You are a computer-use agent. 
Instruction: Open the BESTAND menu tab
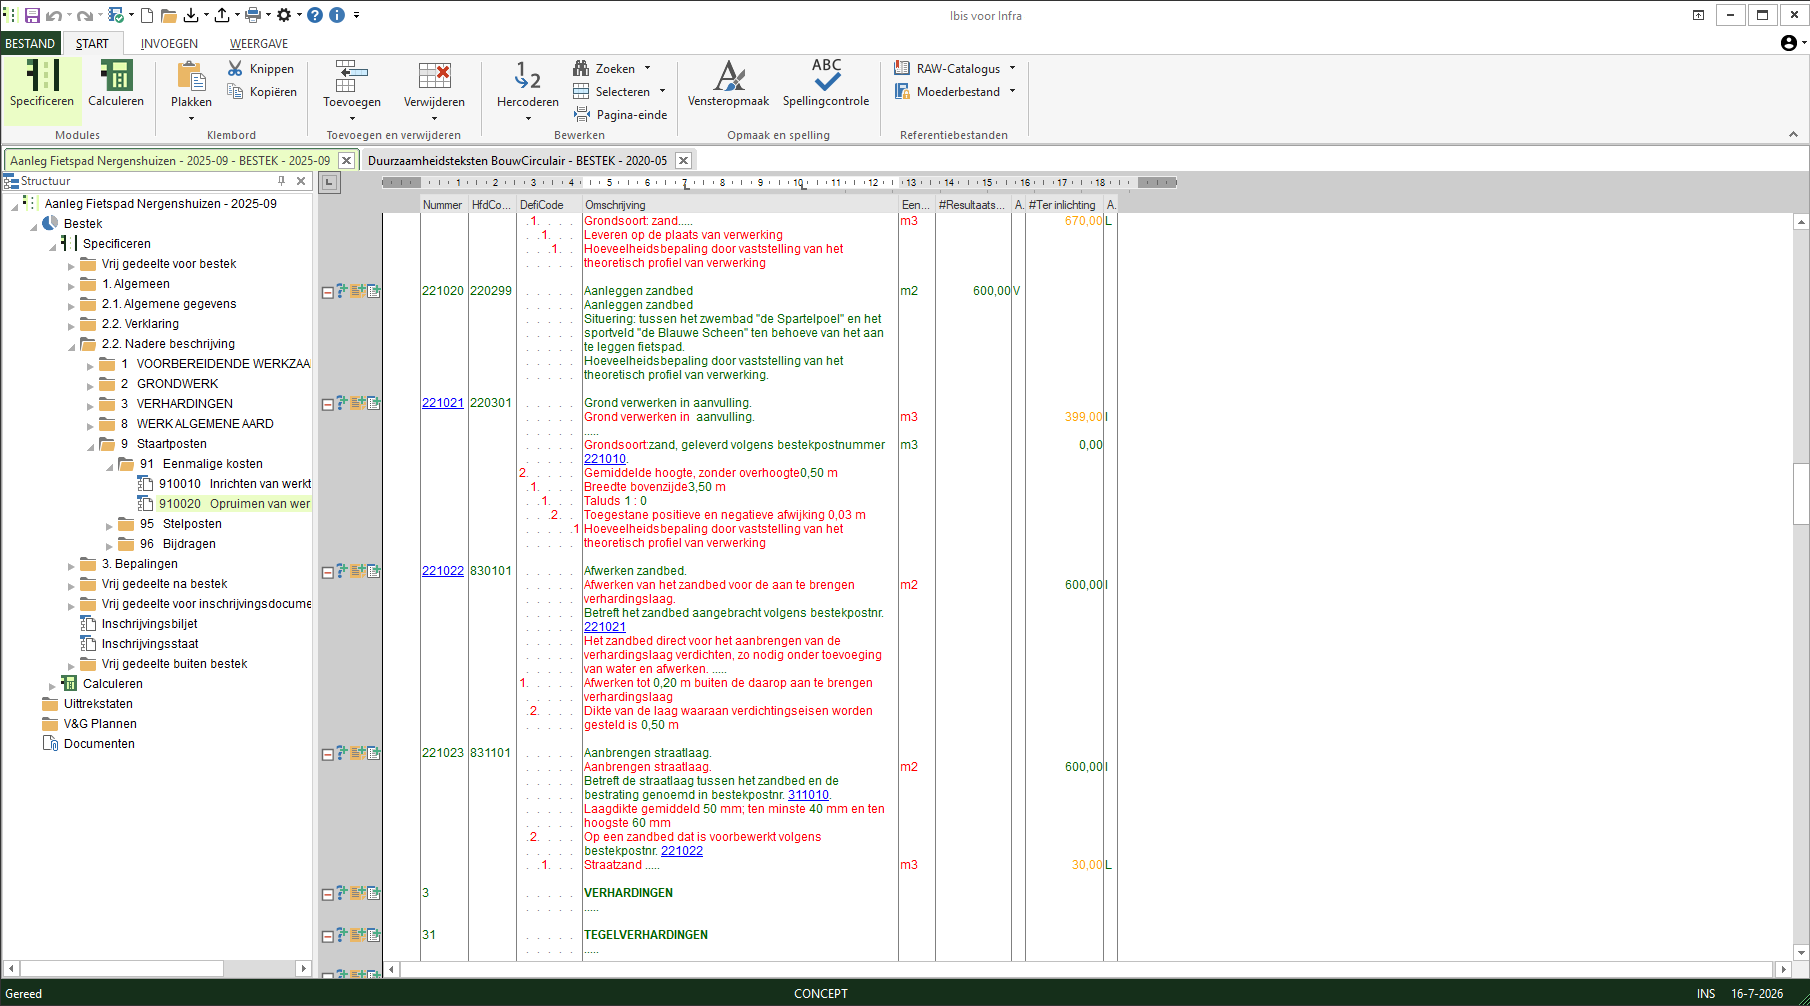click(30, 44)
